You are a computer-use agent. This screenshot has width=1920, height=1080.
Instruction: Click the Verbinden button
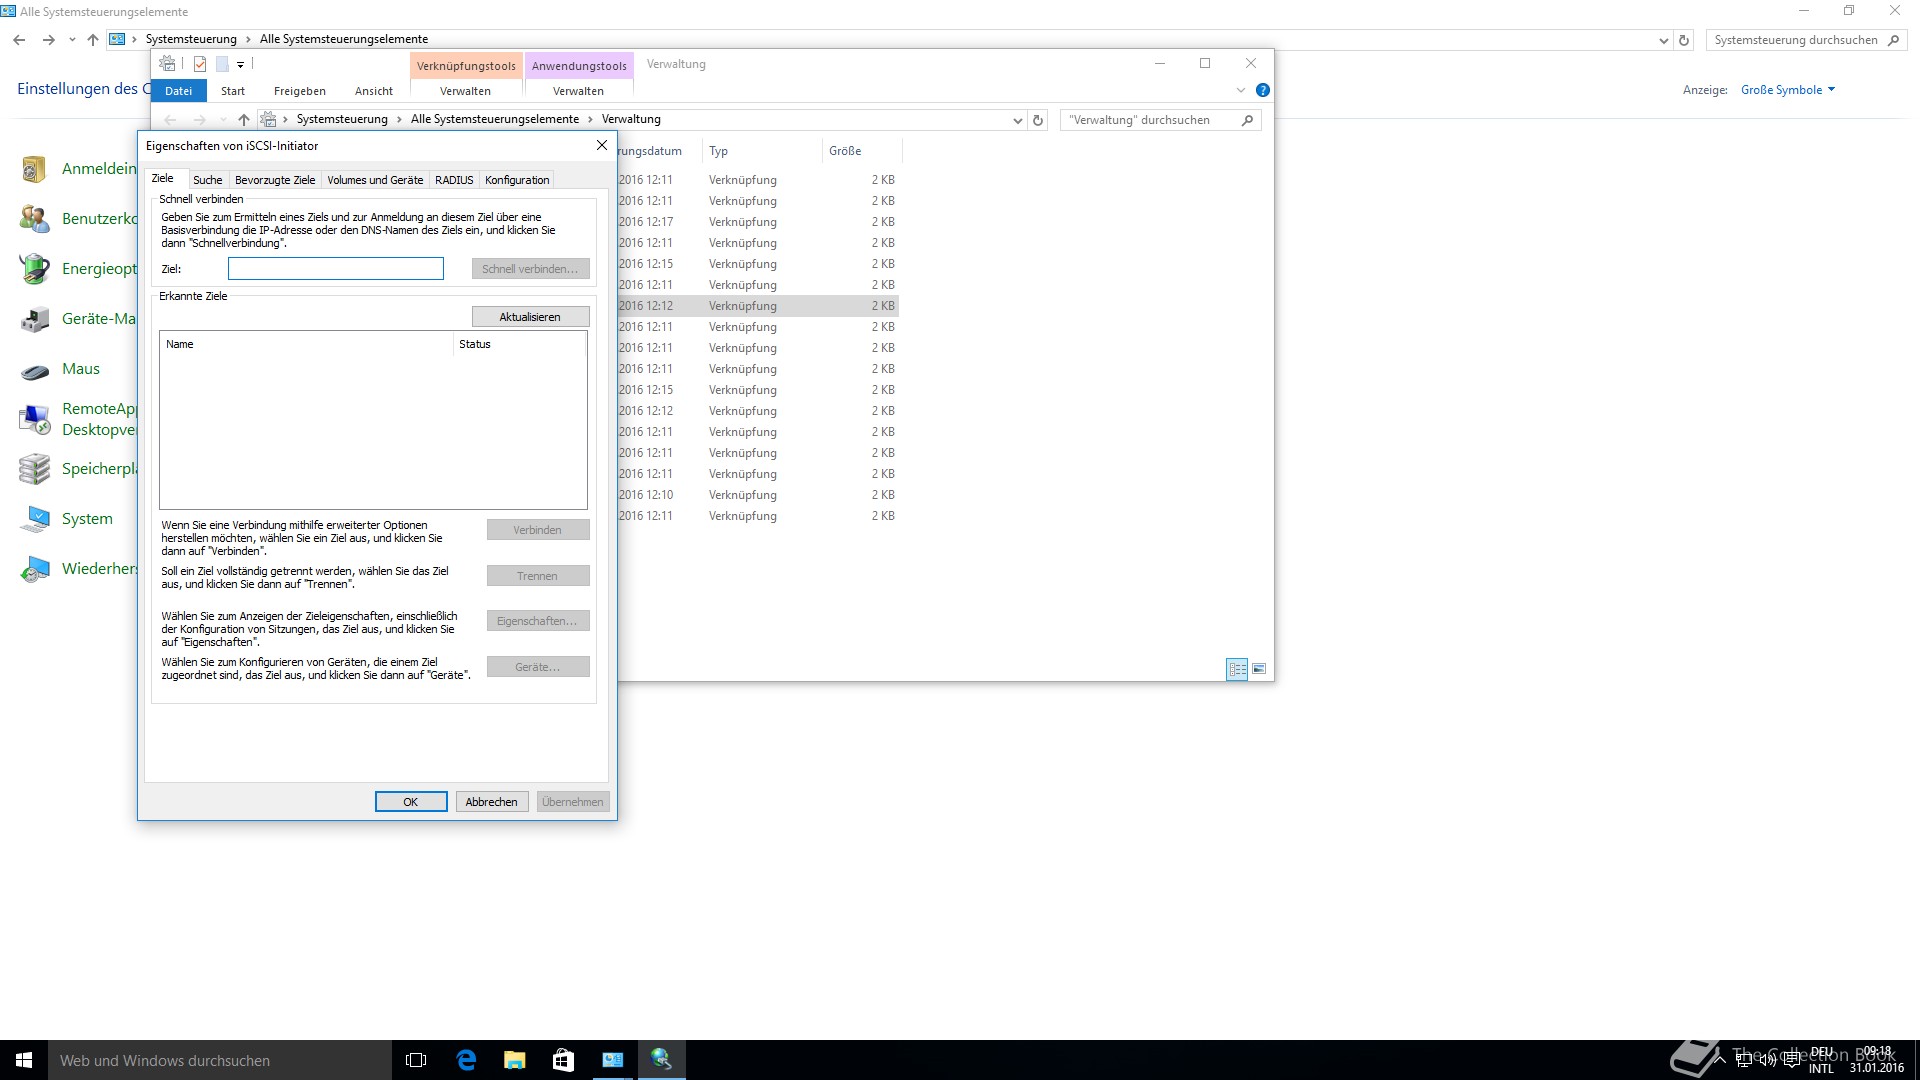[x=538, y=530]
